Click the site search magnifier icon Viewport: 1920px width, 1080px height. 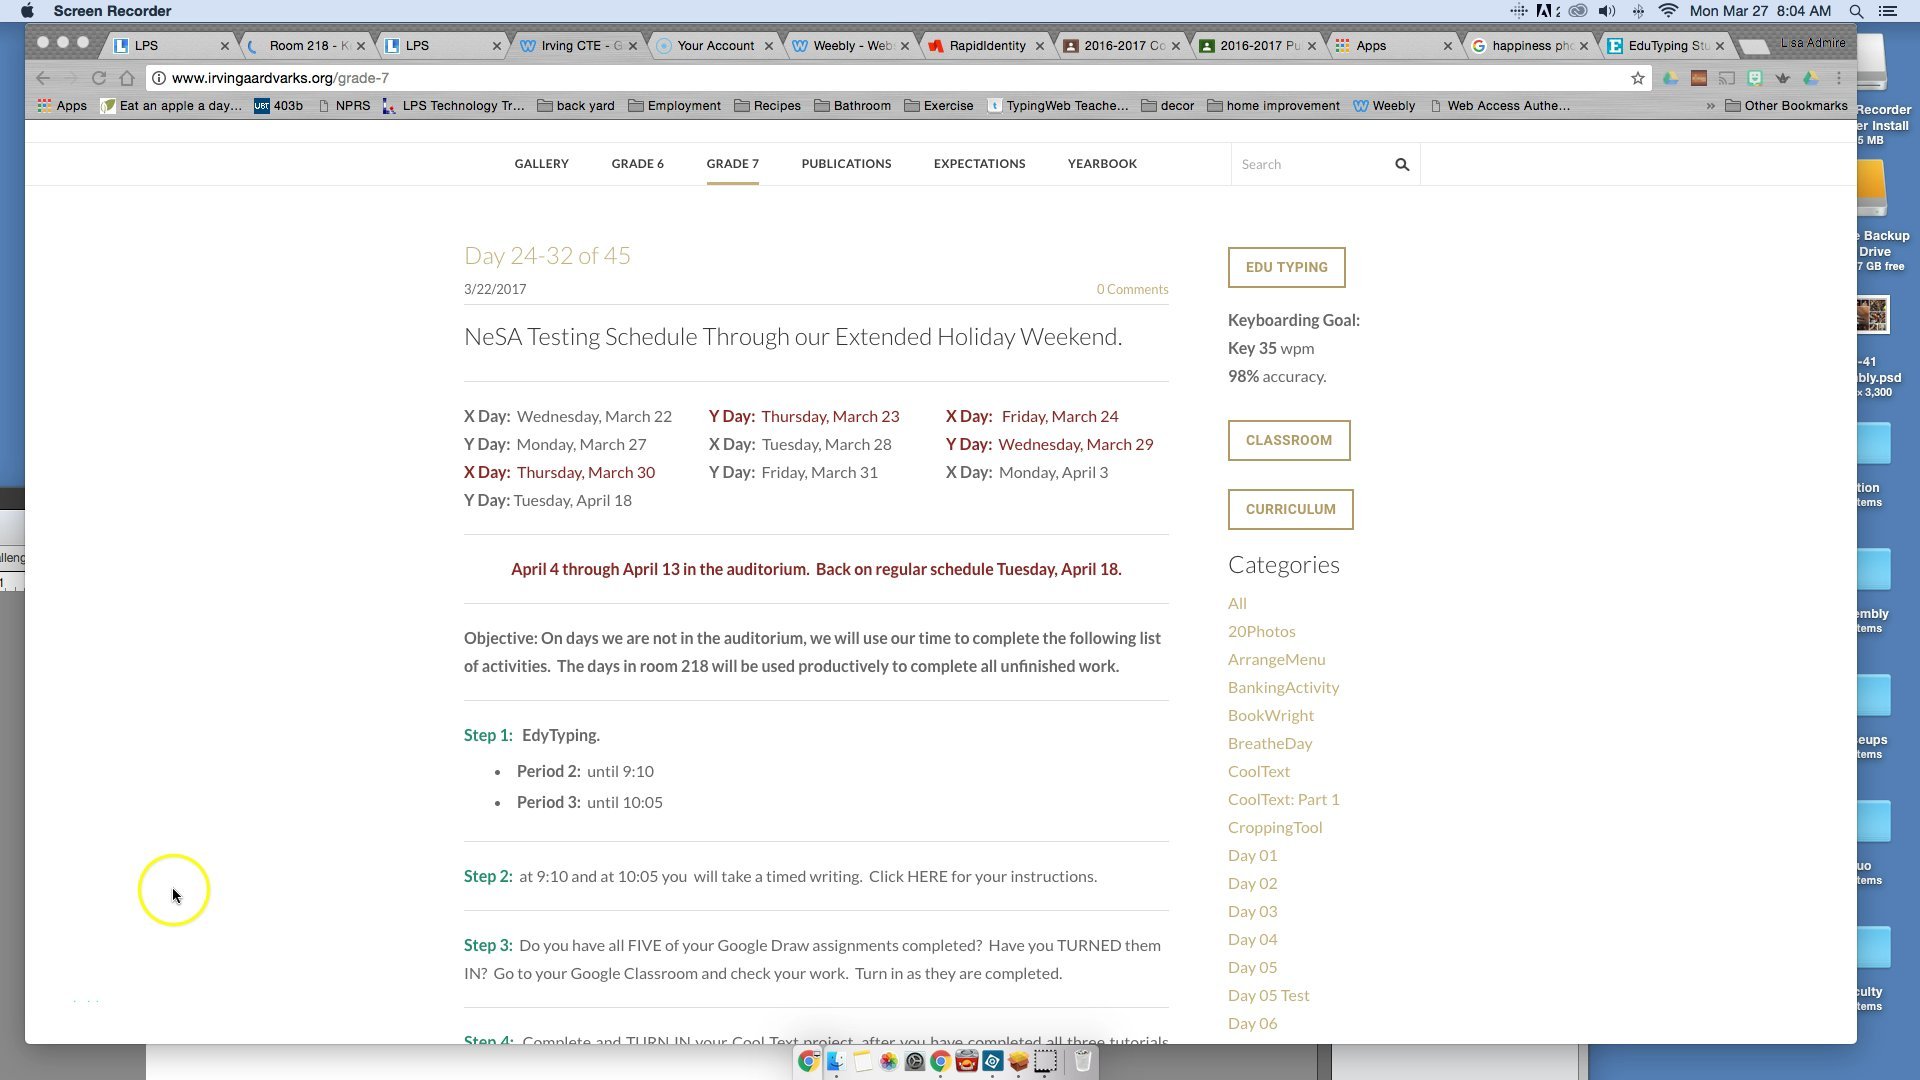(x=1402, y=165)
